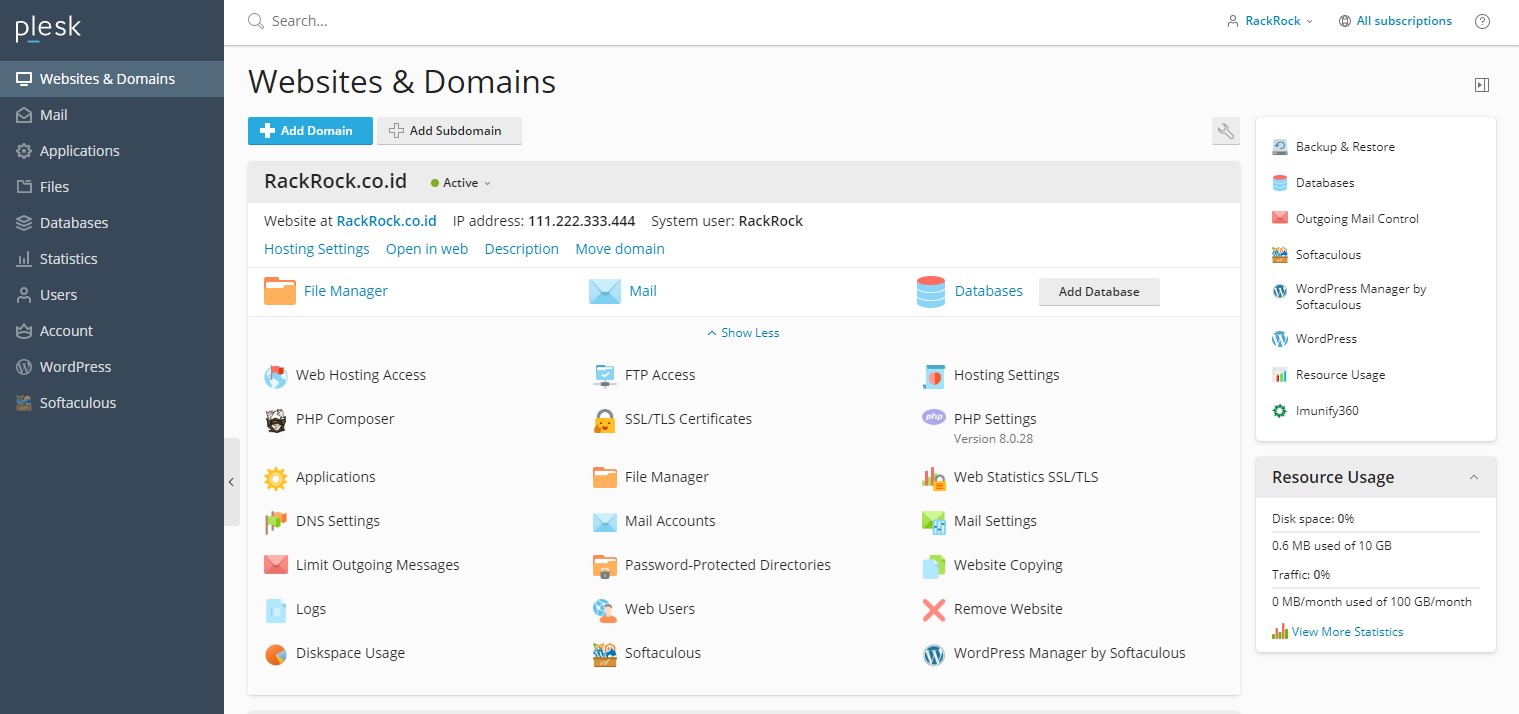Go to Users in the sidebar
This screenshot has width=1519, height=714.
click(112, 295)
